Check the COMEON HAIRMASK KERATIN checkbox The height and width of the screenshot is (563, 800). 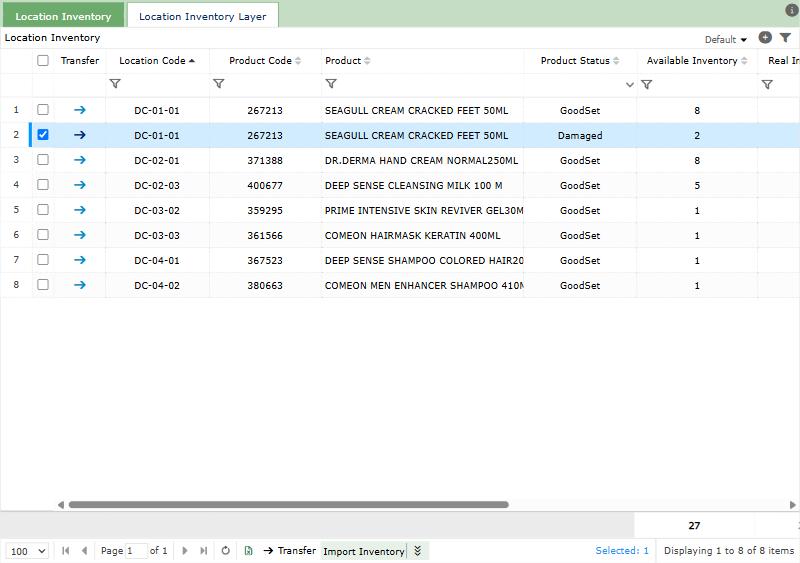tap(43, 235)
